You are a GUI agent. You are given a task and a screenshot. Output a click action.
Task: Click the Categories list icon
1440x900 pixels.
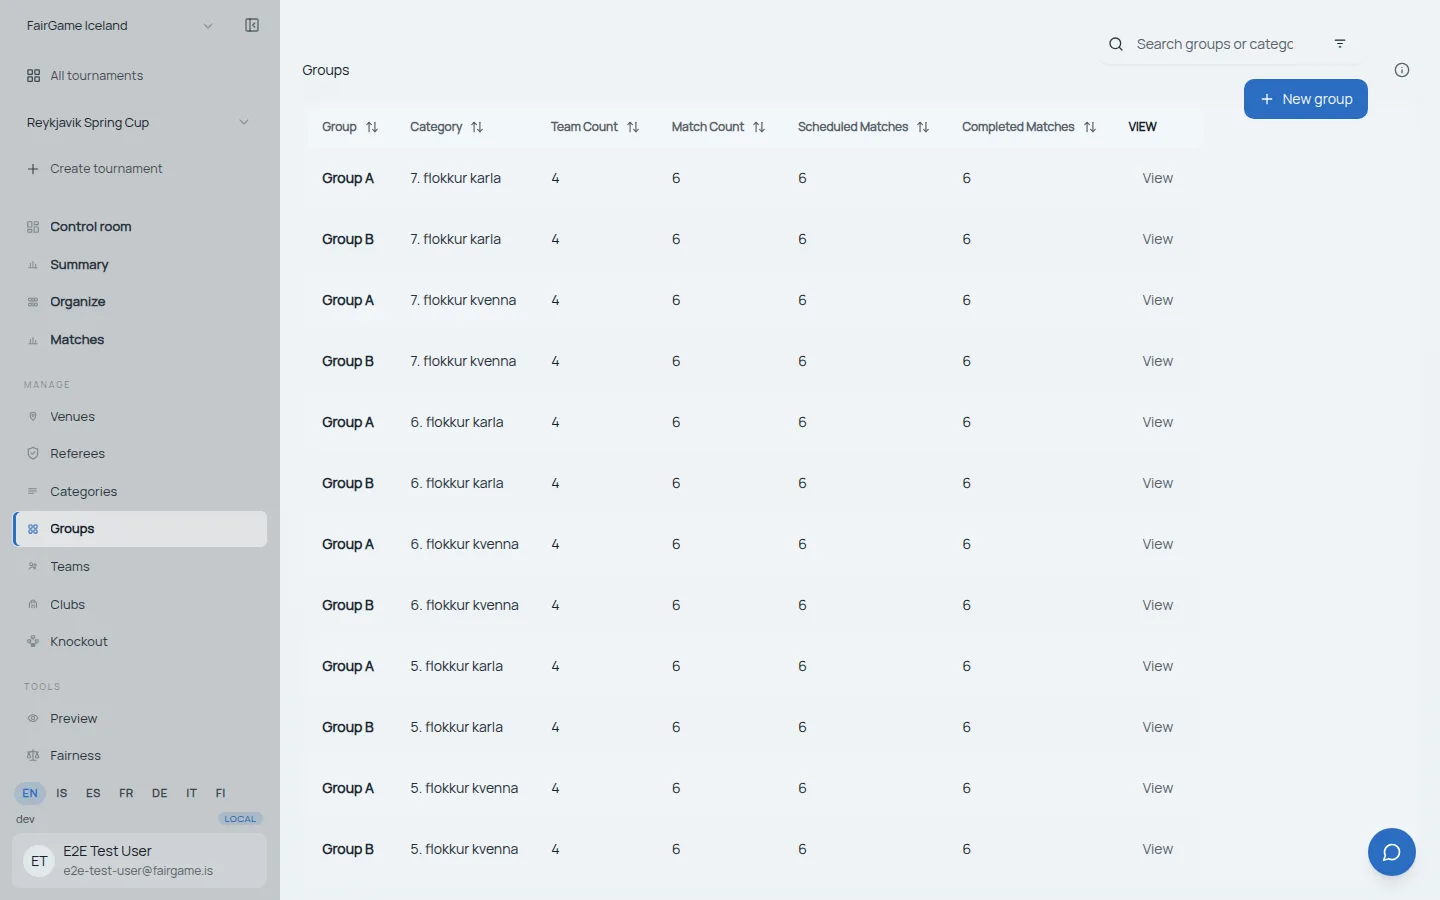(33, 492)
